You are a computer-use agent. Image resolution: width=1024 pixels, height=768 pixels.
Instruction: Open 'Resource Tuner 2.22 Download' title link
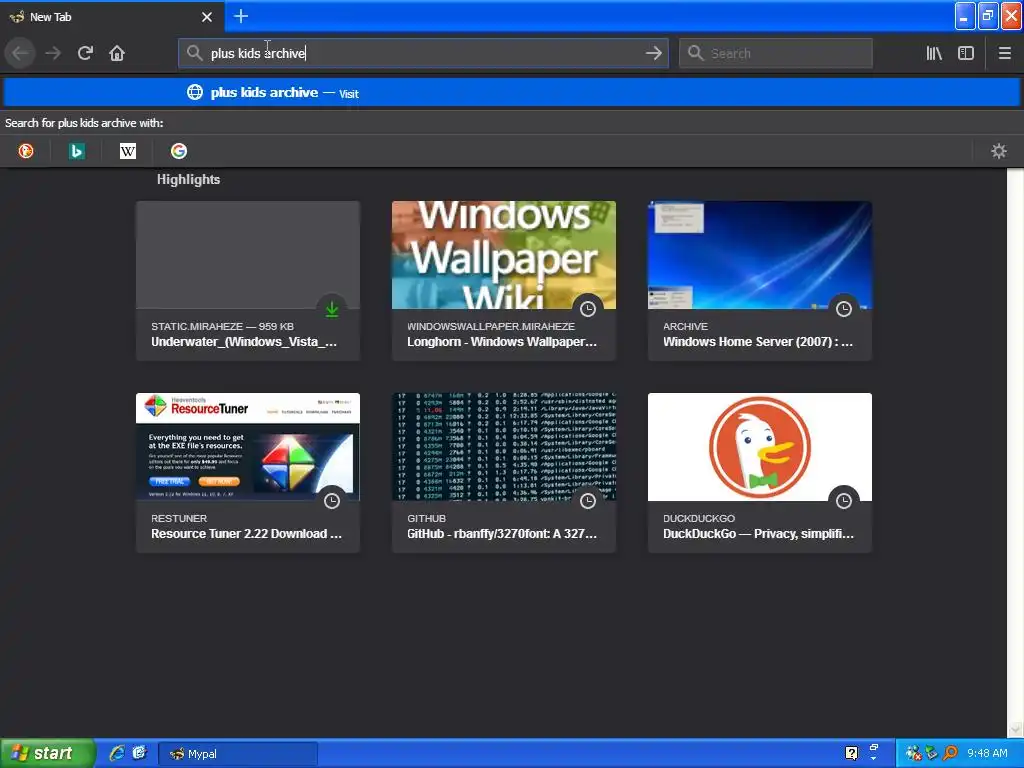pyautogui.click(x=246, y=534)
